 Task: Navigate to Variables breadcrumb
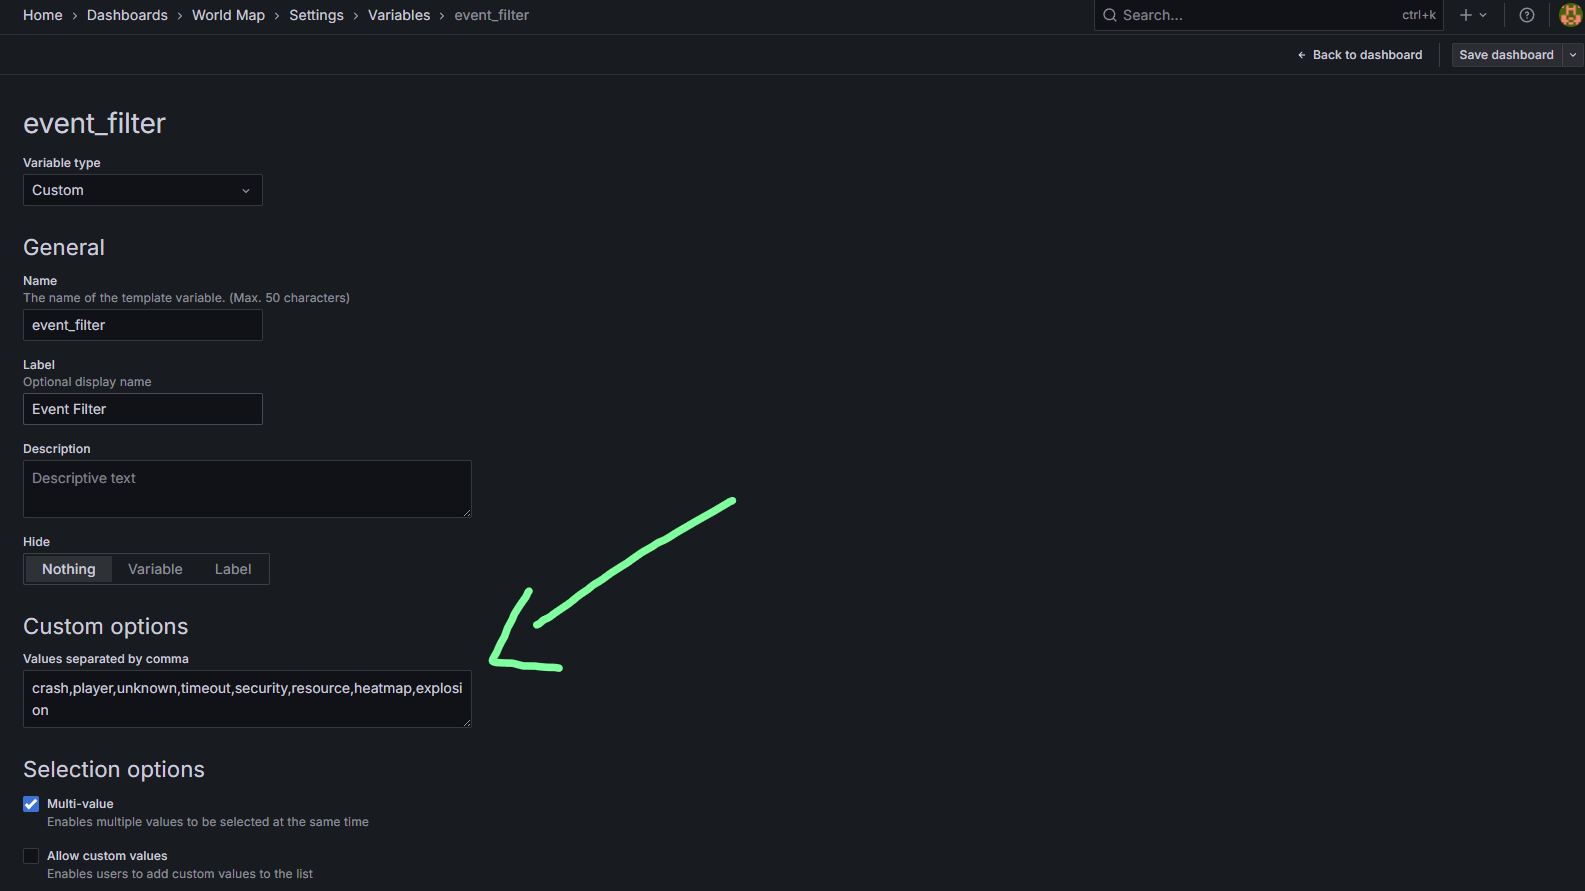click(399, 15)
